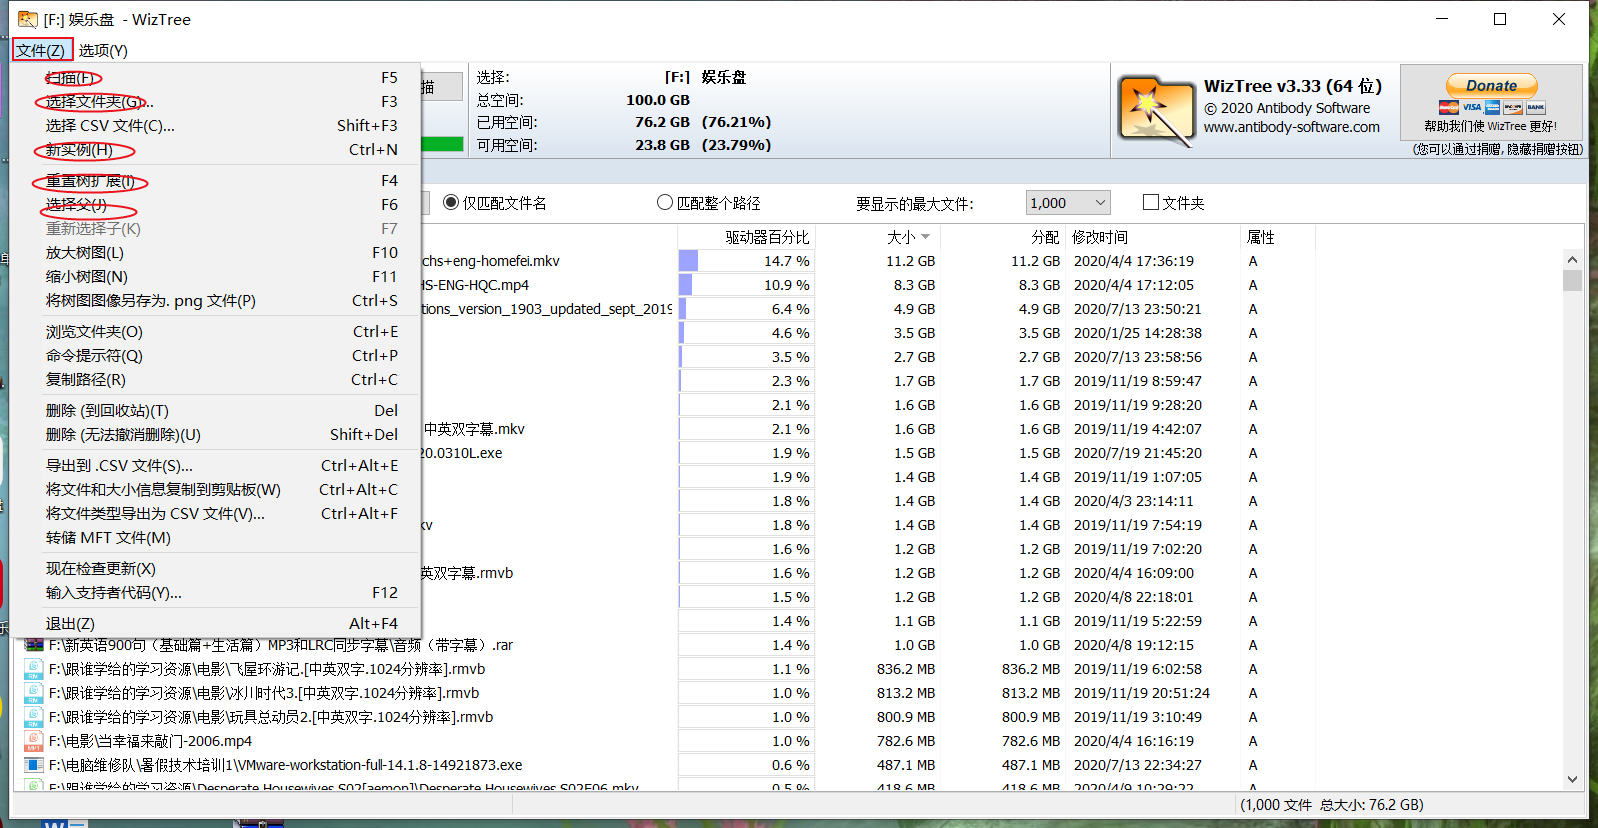This screenshot has width=1598, height=828.
Task: Click the exe icon for VMware-workstation-full
Action: point(34,765)
